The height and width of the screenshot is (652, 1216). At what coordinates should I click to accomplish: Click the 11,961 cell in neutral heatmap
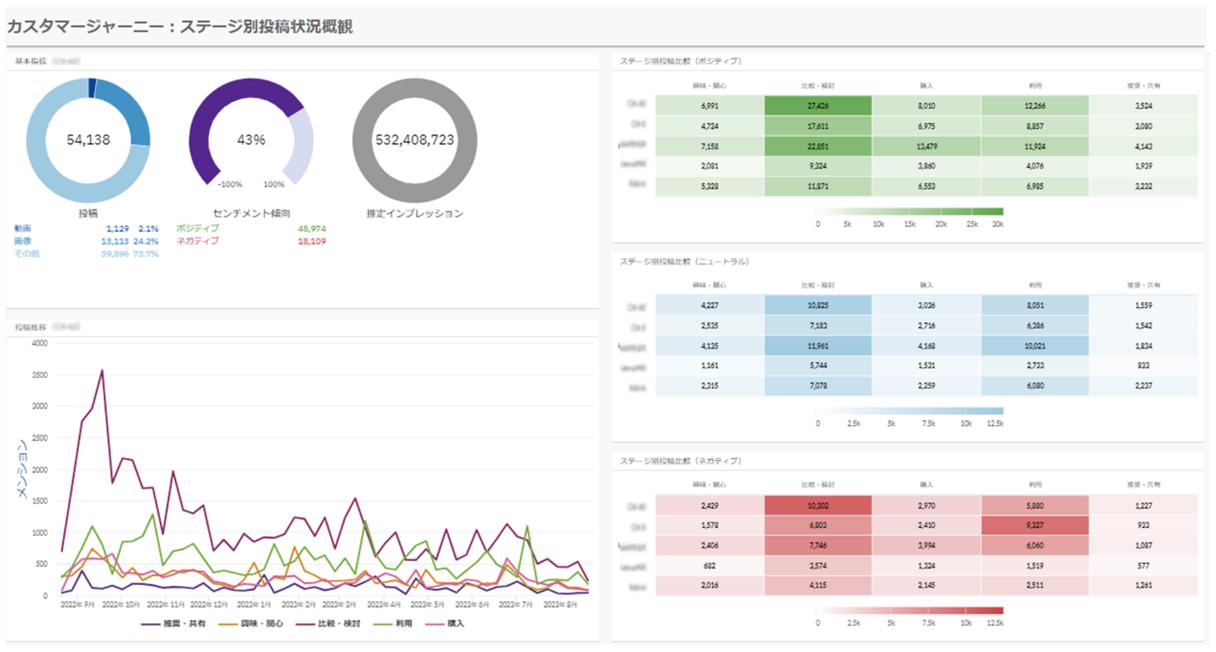pyautogui.click(x=818, y=347)
